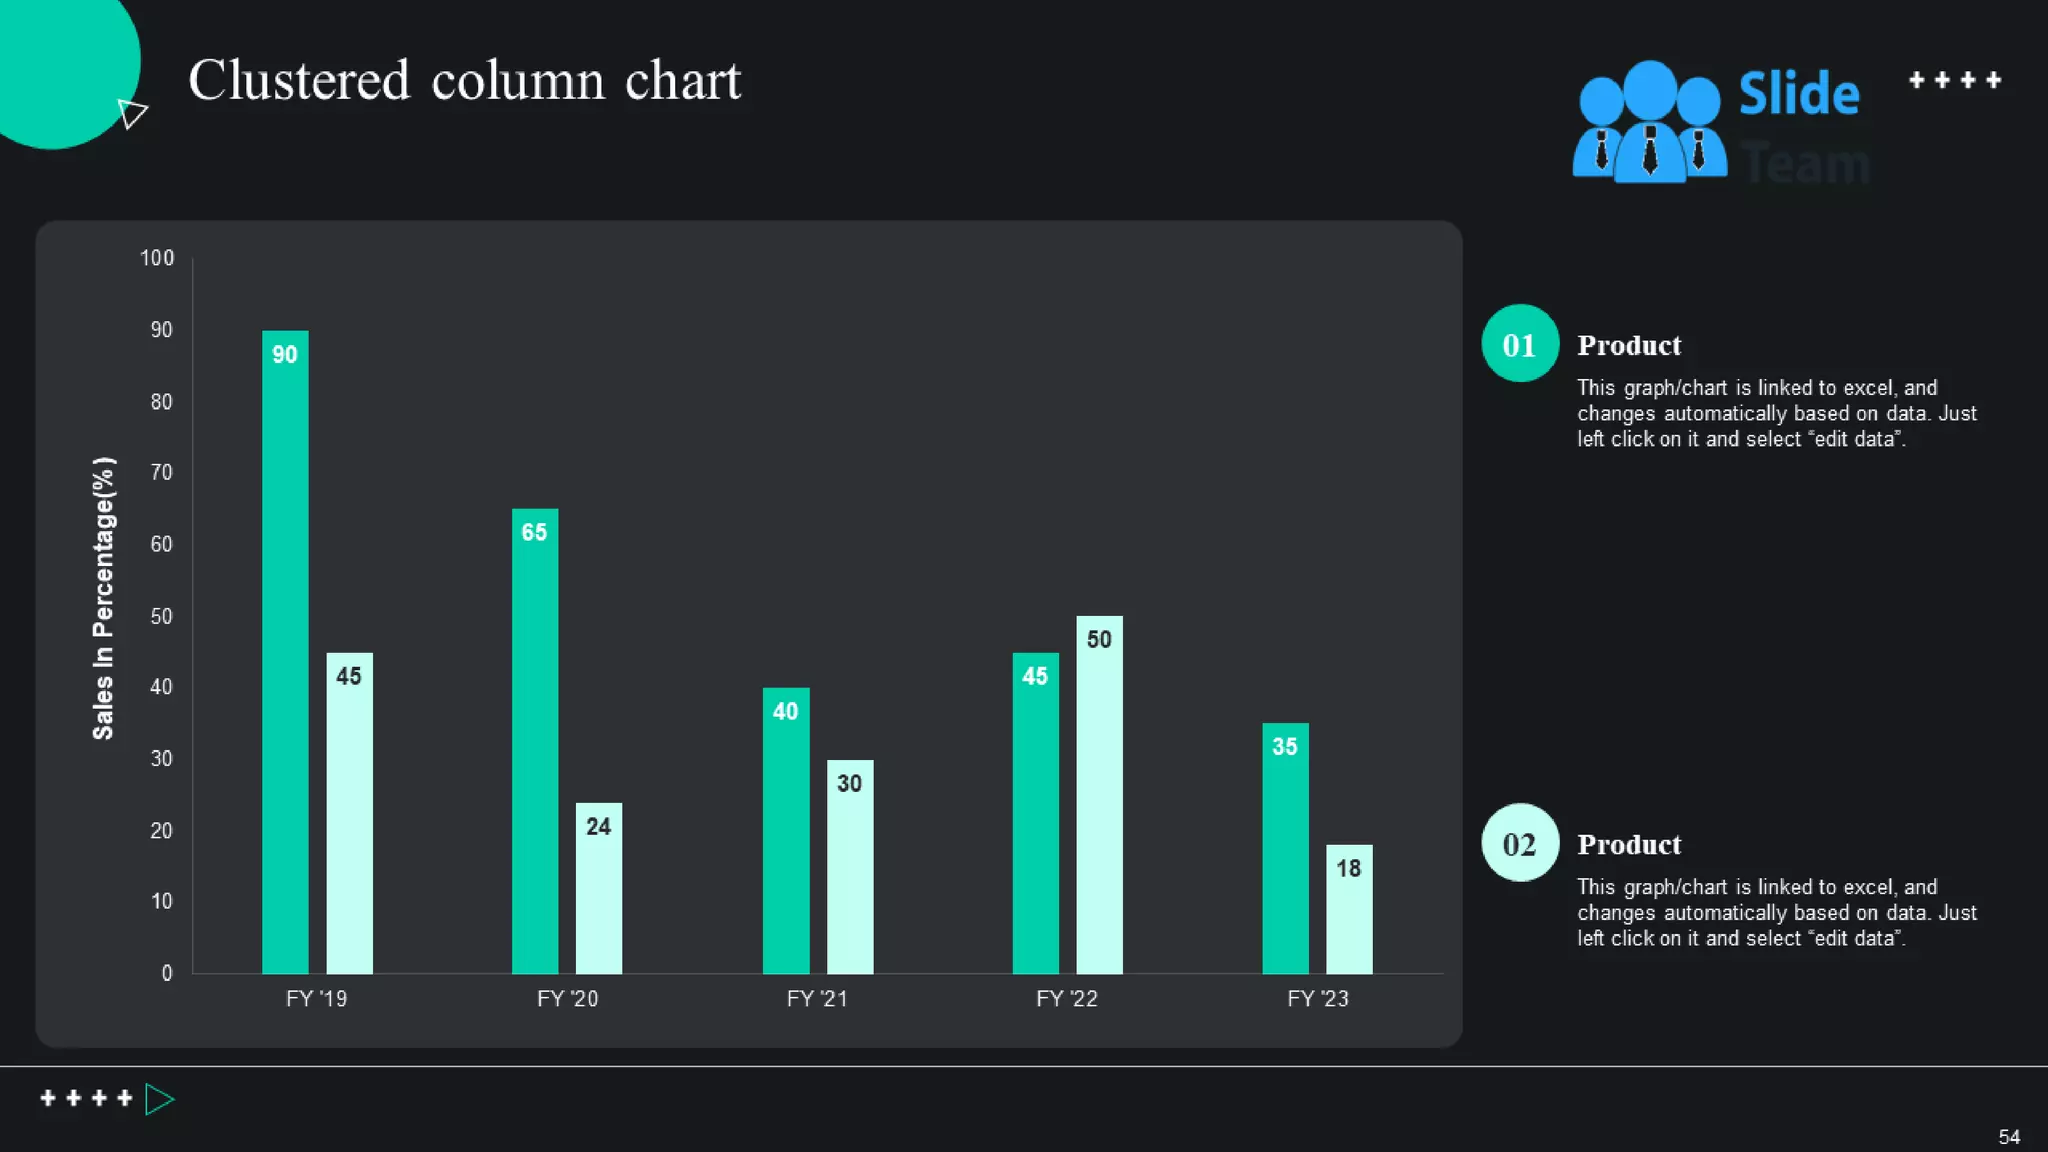Select the FY '23 light bar labeled 18
The image size is (2048, 1152).
[1349, 909]
